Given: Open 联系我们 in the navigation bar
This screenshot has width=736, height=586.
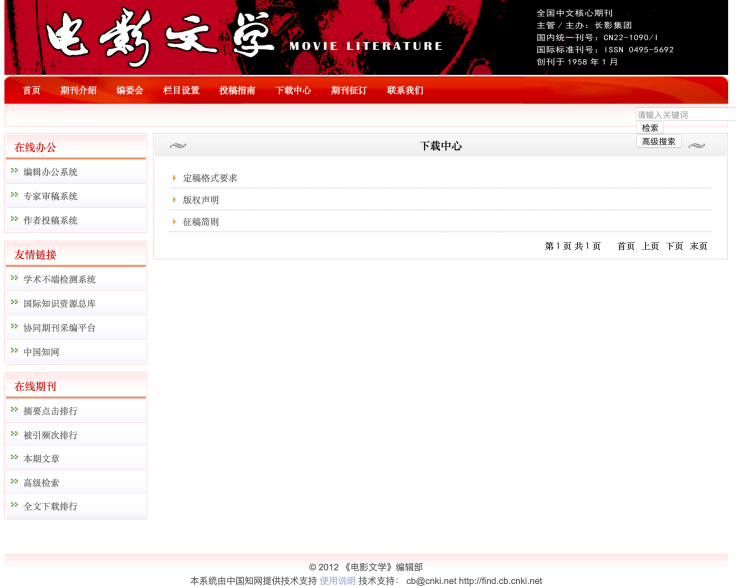Looking at the screenshot, I should point(405,90).
